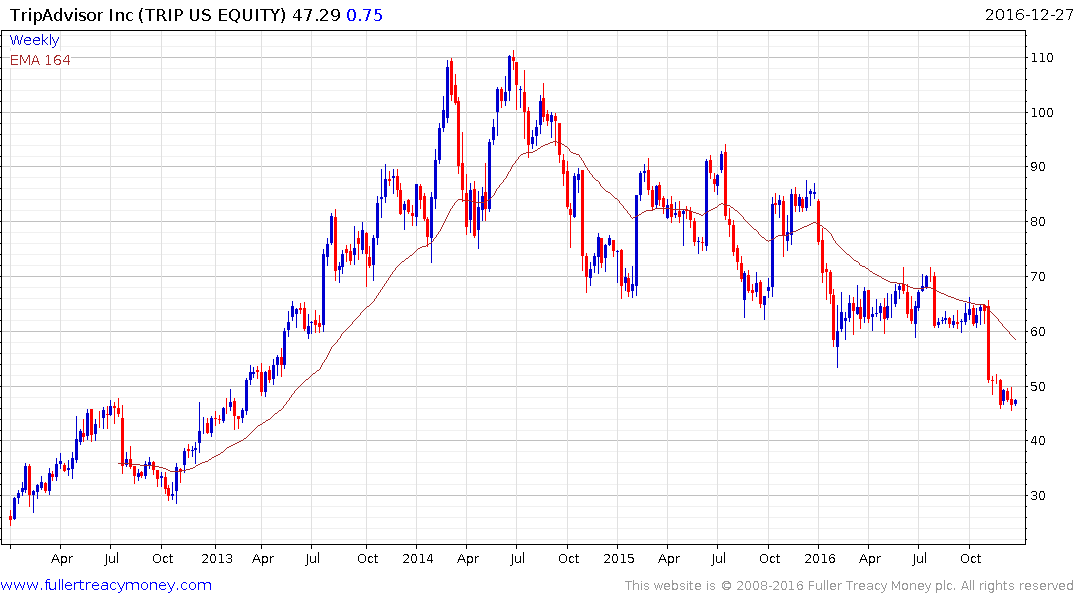Image resolution: width=1075 pixels, height=600 pixels.
Task: Click the 2015 year axis label
Action: coord(619,558)
